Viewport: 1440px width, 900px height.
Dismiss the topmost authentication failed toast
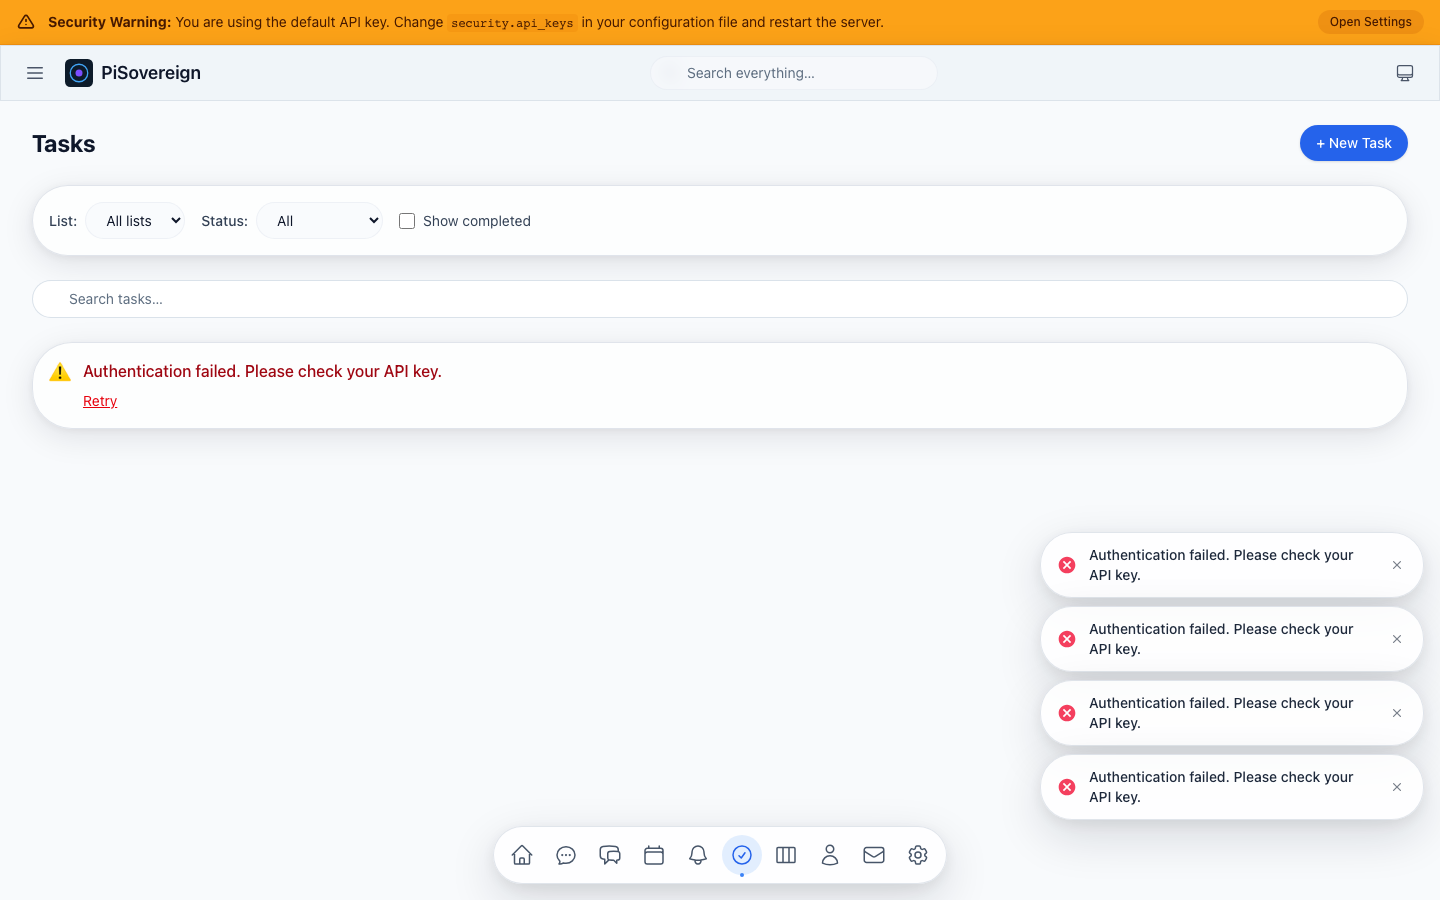pyautogui.click(x=1396, y=565)
